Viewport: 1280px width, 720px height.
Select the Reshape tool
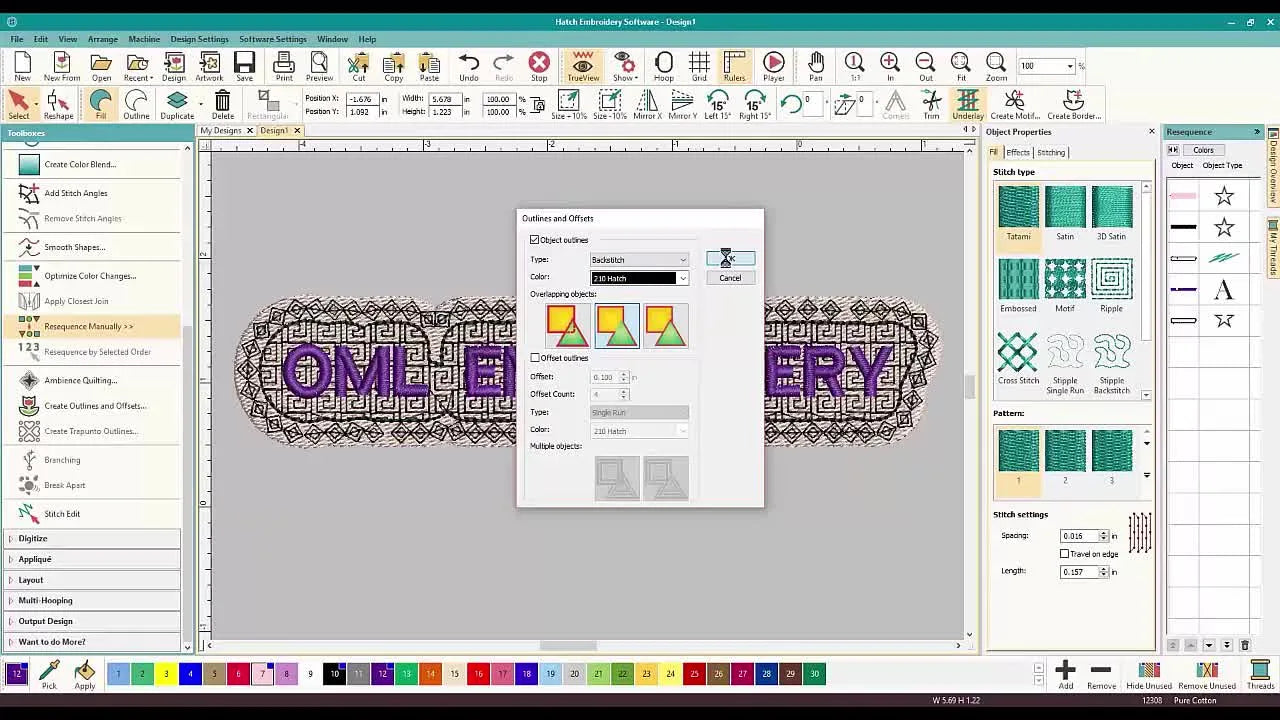tap(58, 104)
